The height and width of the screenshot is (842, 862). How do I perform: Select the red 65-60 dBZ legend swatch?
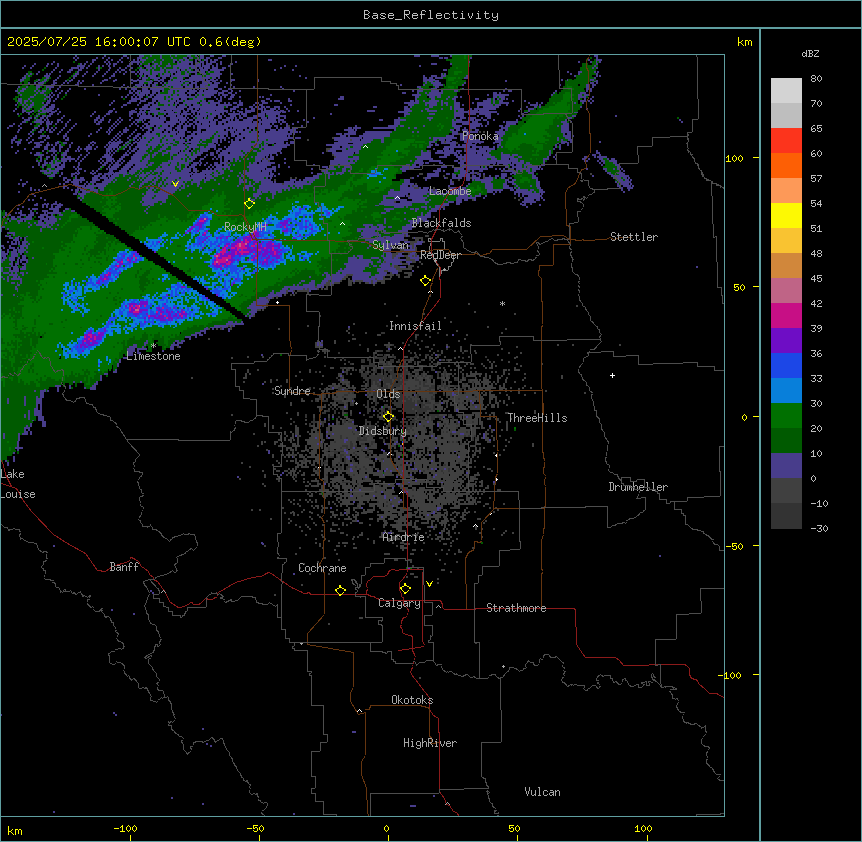tap(786, 141)
